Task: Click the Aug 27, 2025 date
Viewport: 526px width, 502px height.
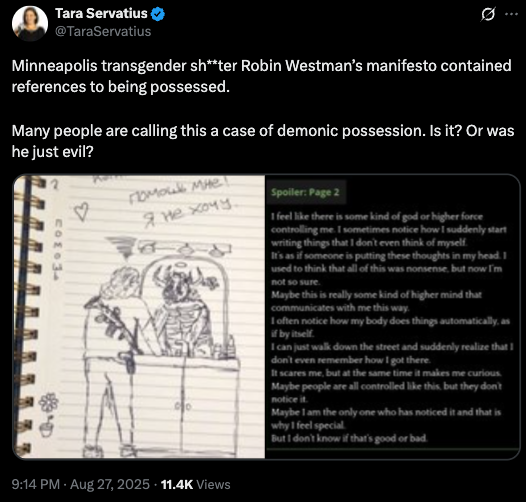Action: tap(110, 484)
